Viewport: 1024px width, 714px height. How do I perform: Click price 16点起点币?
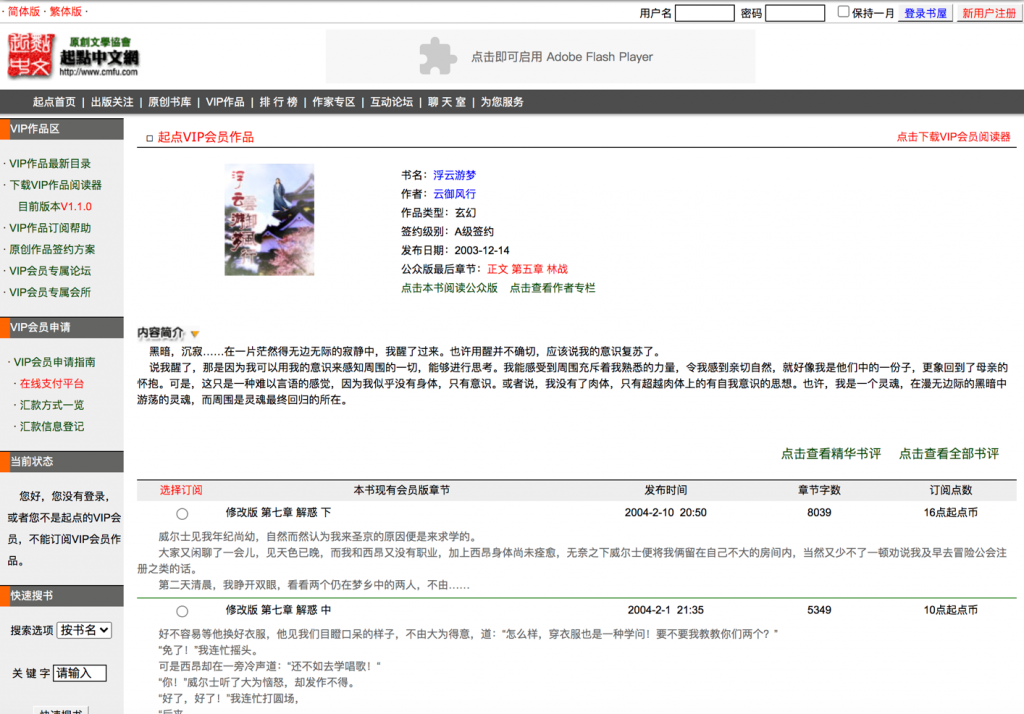[950, 513]
